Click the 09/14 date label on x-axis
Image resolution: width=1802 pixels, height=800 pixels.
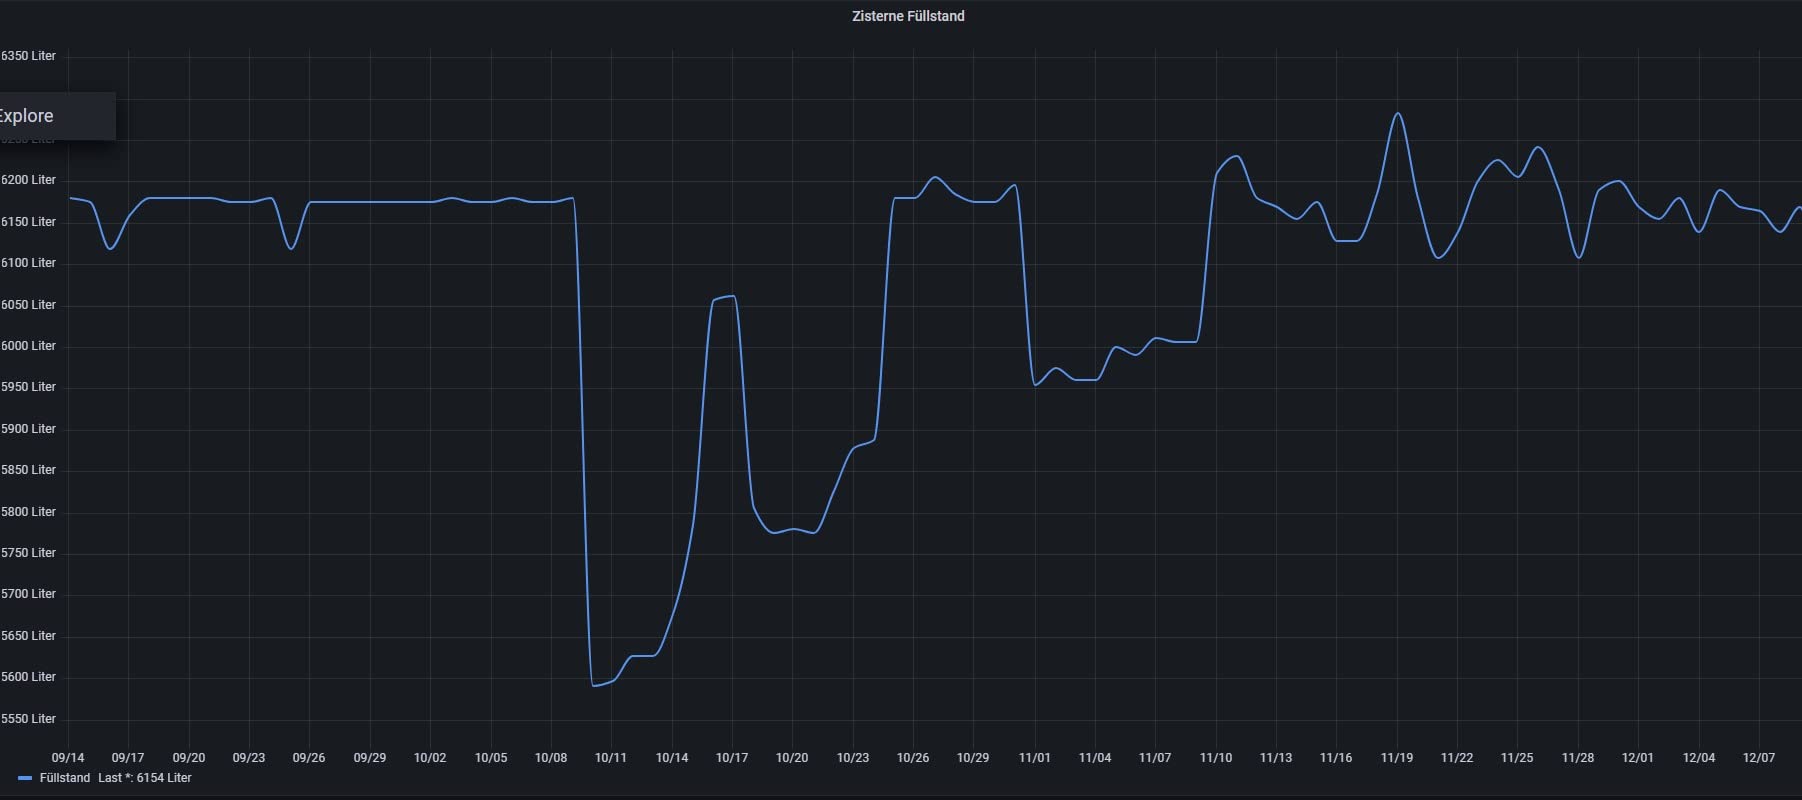pos(68,758)
